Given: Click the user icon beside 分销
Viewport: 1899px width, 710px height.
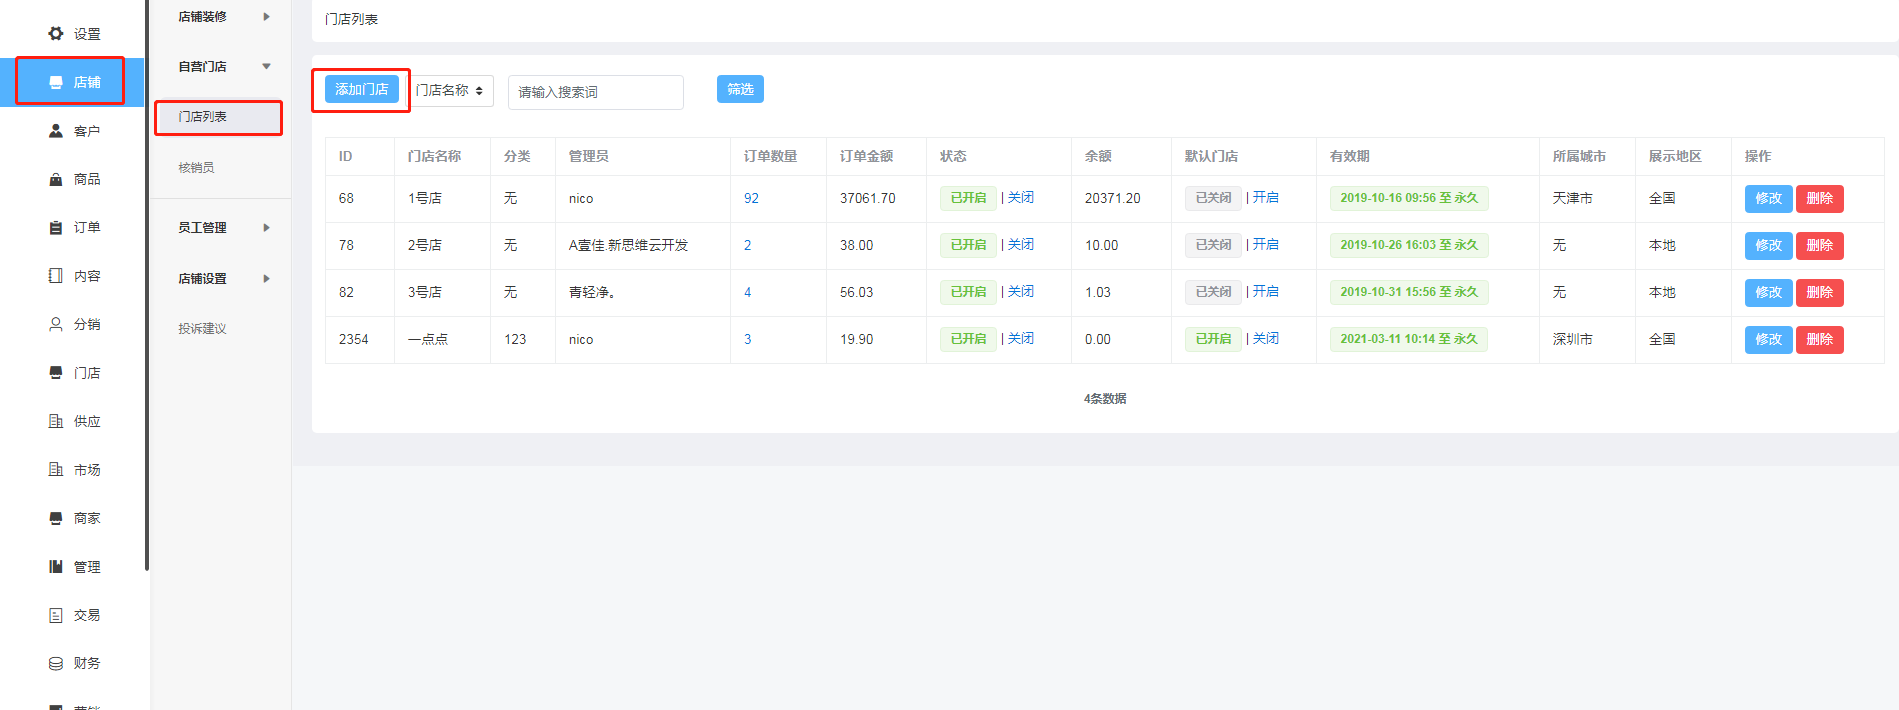Looking at the screenshot, I should (x=56, y=324).
